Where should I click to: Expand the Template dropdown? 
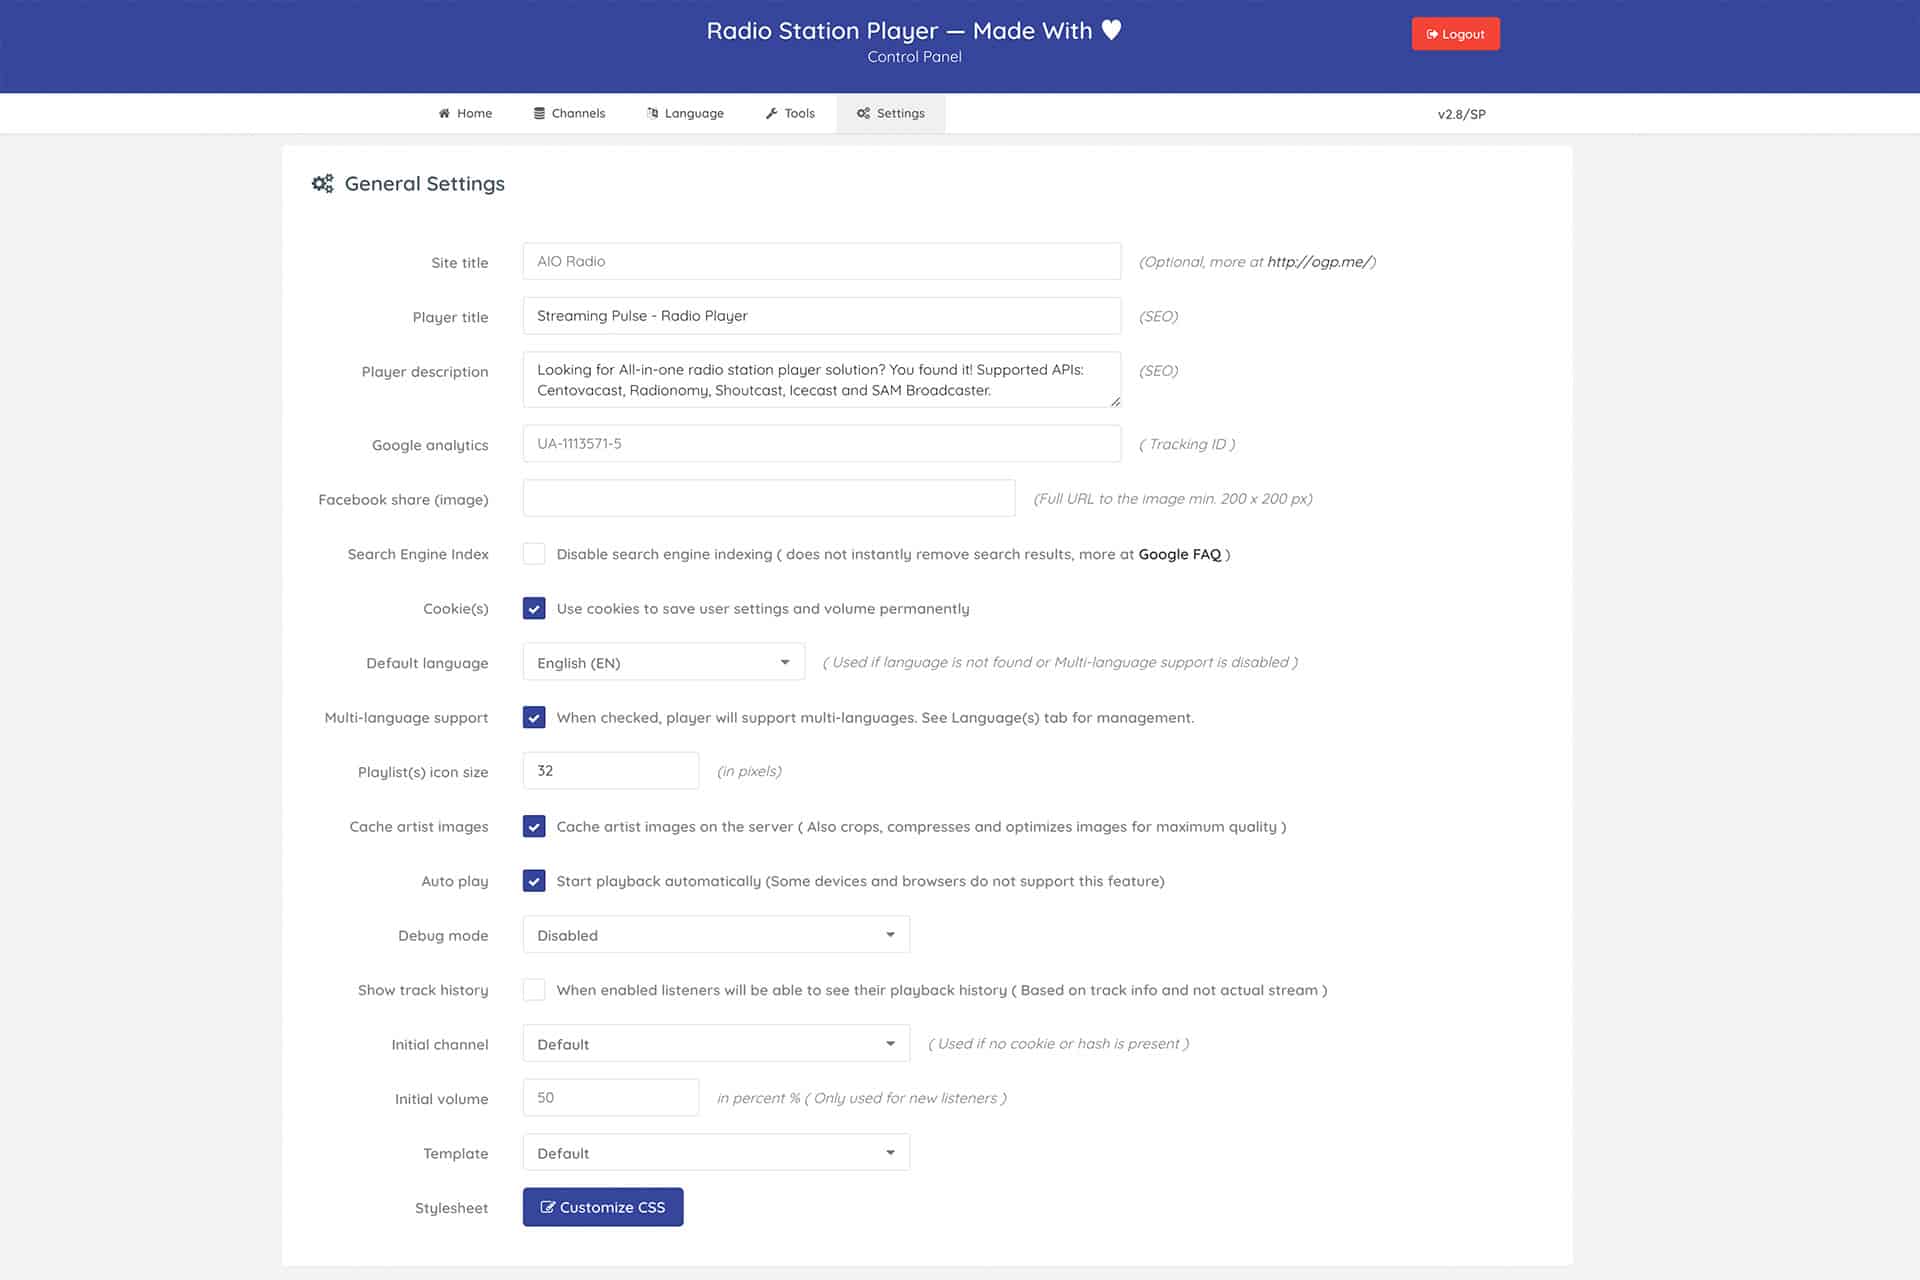(x=716, y=1153)
